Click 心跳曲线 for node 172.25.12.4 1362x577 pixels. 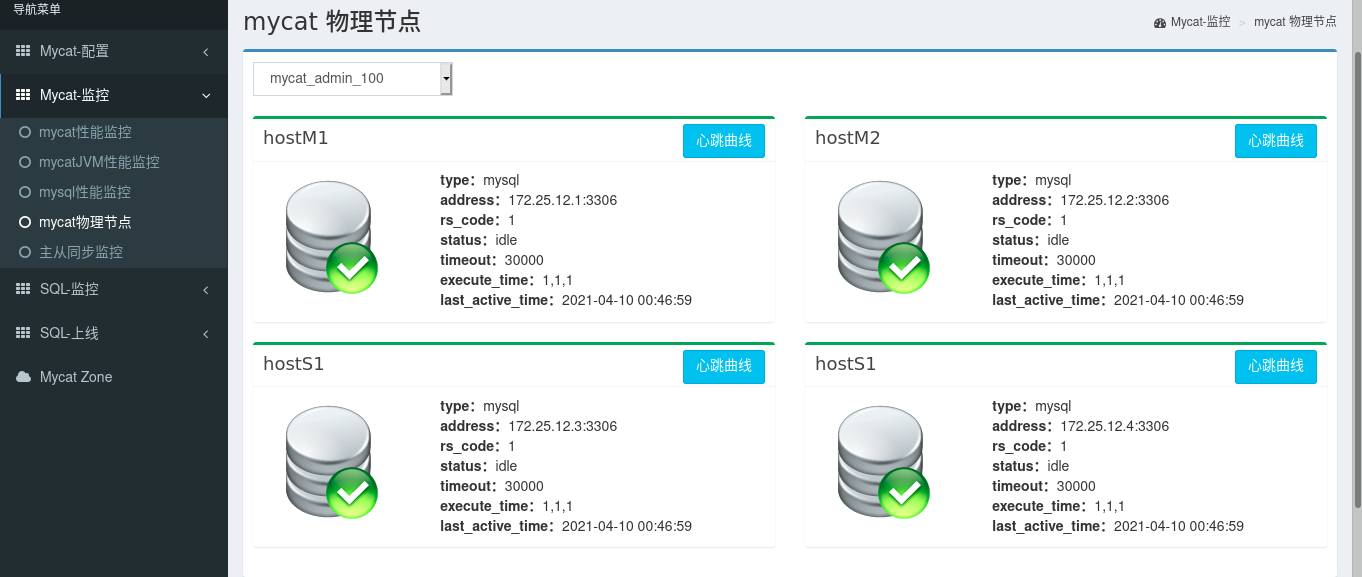pyautogui.click(x=1276, y=367)
